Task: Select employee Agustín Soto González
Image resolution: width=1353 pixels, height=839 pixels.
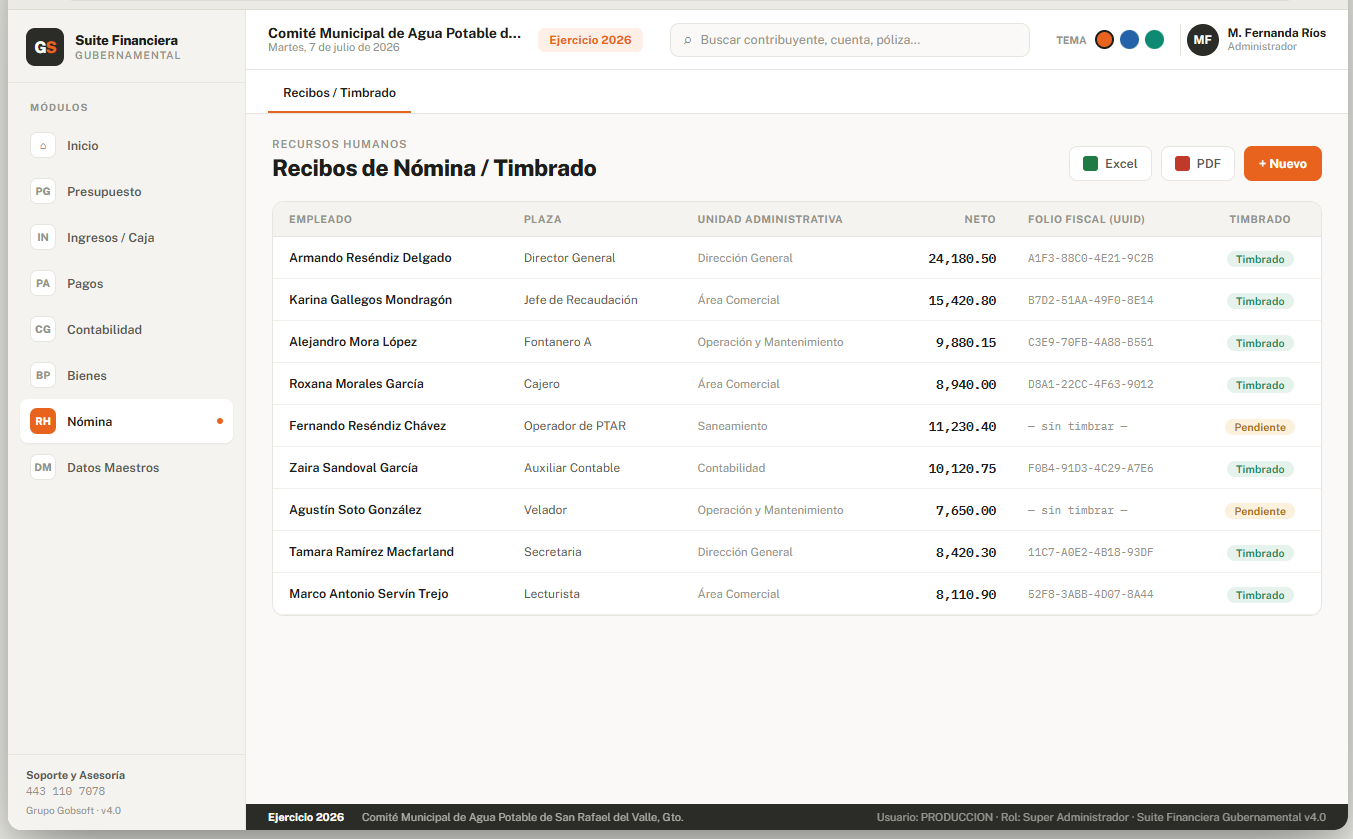Action: coord(355,510)
